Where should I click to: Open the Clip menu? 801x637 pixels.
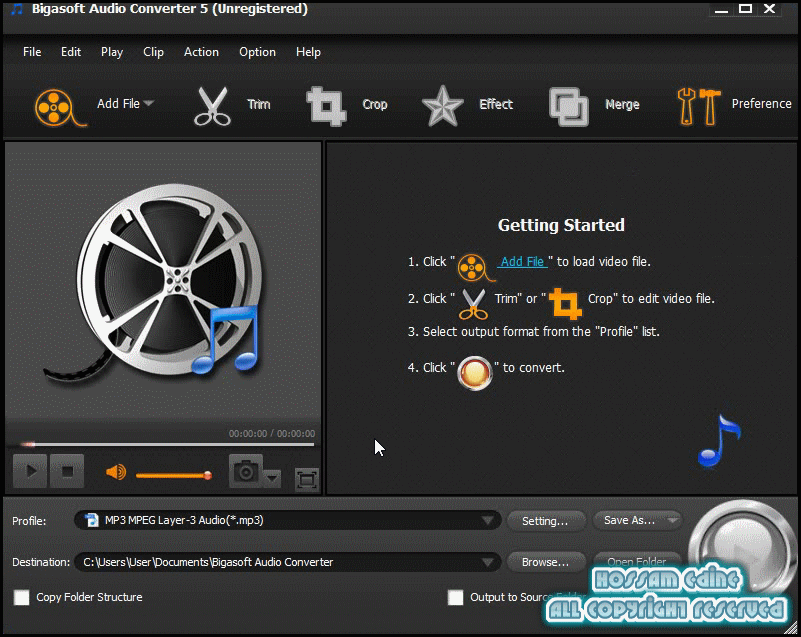(153, 52)
